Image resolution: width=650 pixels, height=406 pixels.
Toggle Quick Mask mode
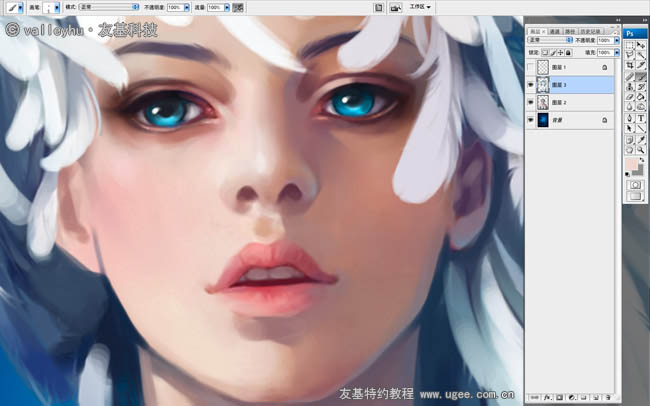tap(635, 185)
